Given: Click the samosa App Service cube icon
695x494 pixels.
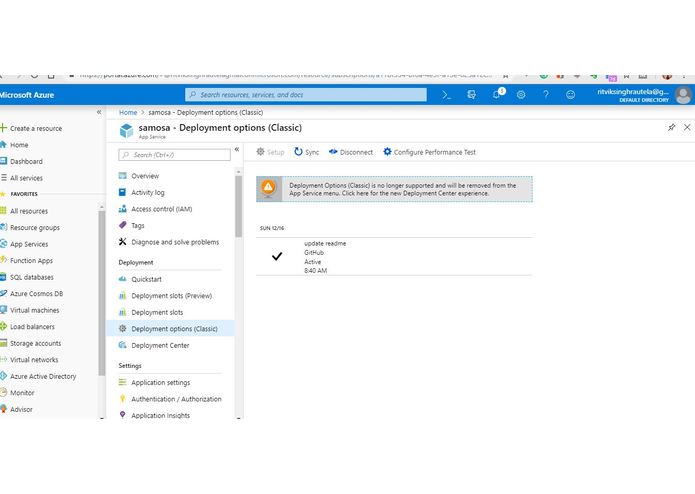Looking at the screenshot, I should point(126,131).
